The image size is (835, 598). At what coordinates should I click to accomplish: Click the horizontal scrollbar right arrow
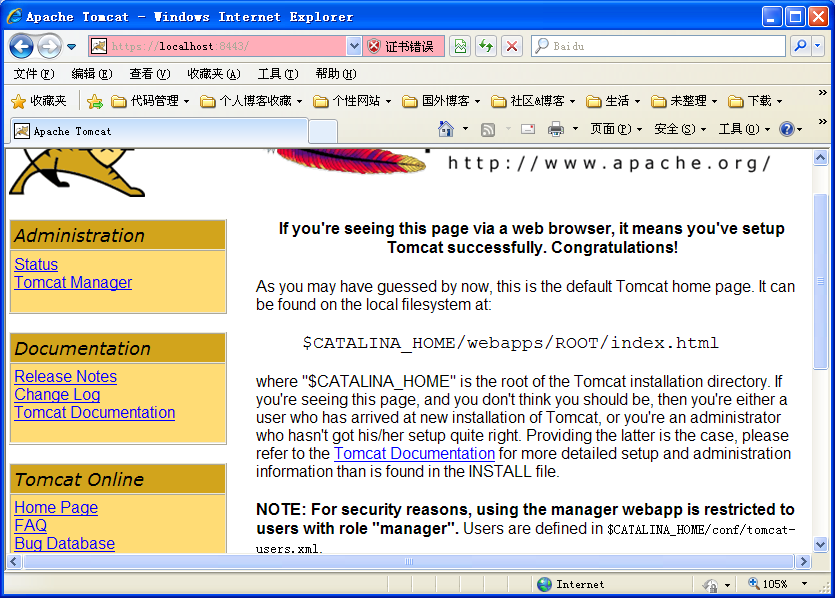pyautogui.click(x=803, y=561)
